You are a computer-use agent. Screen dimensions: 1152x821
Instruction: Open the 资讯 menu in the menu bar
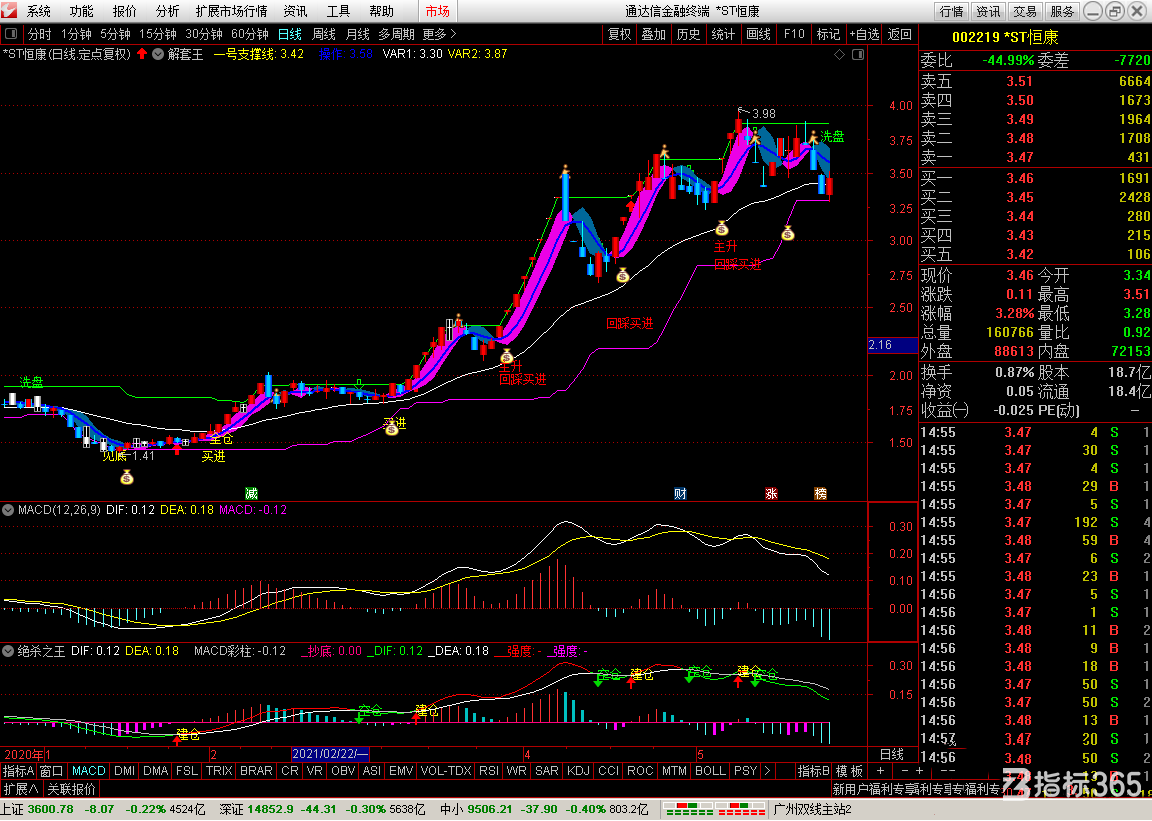coord(295,11)
